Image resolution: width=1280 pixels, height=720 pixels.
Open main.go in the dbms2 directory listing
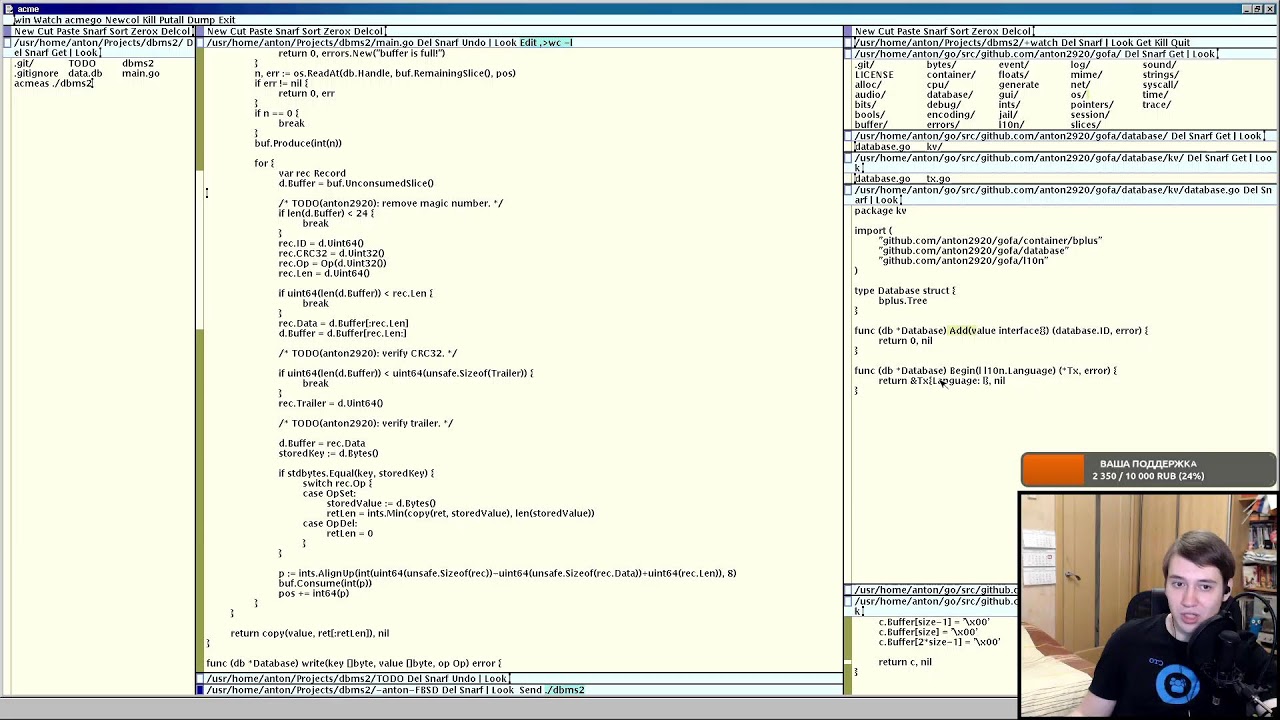point(140,74)
